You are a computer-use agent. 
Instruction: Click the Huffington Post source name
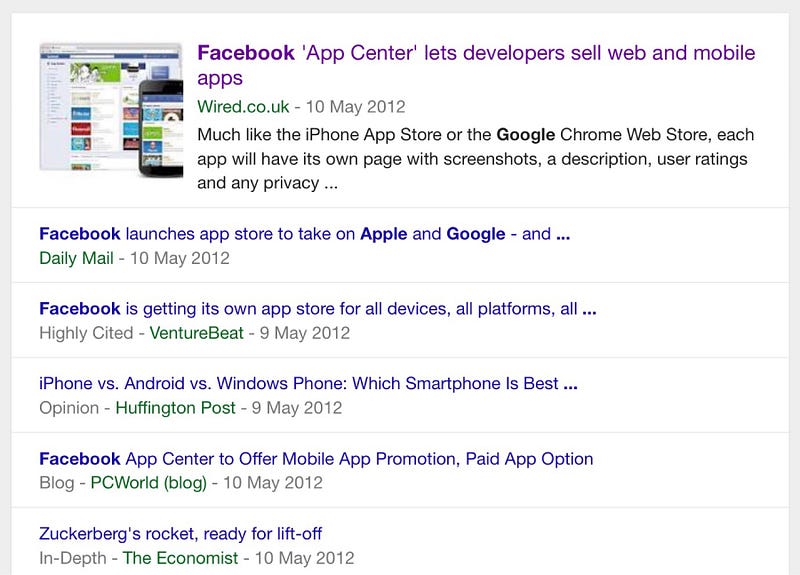pos(176,408)
